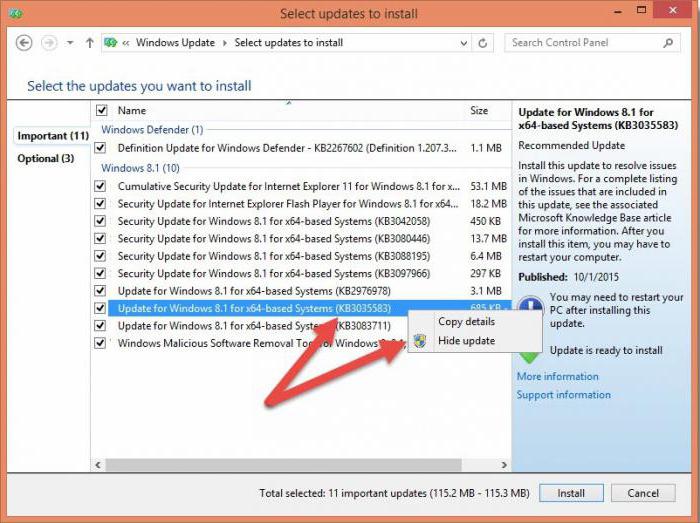Go up one level with Up arrow
This screenshot has width=700, height=523.
click(90, 43)
